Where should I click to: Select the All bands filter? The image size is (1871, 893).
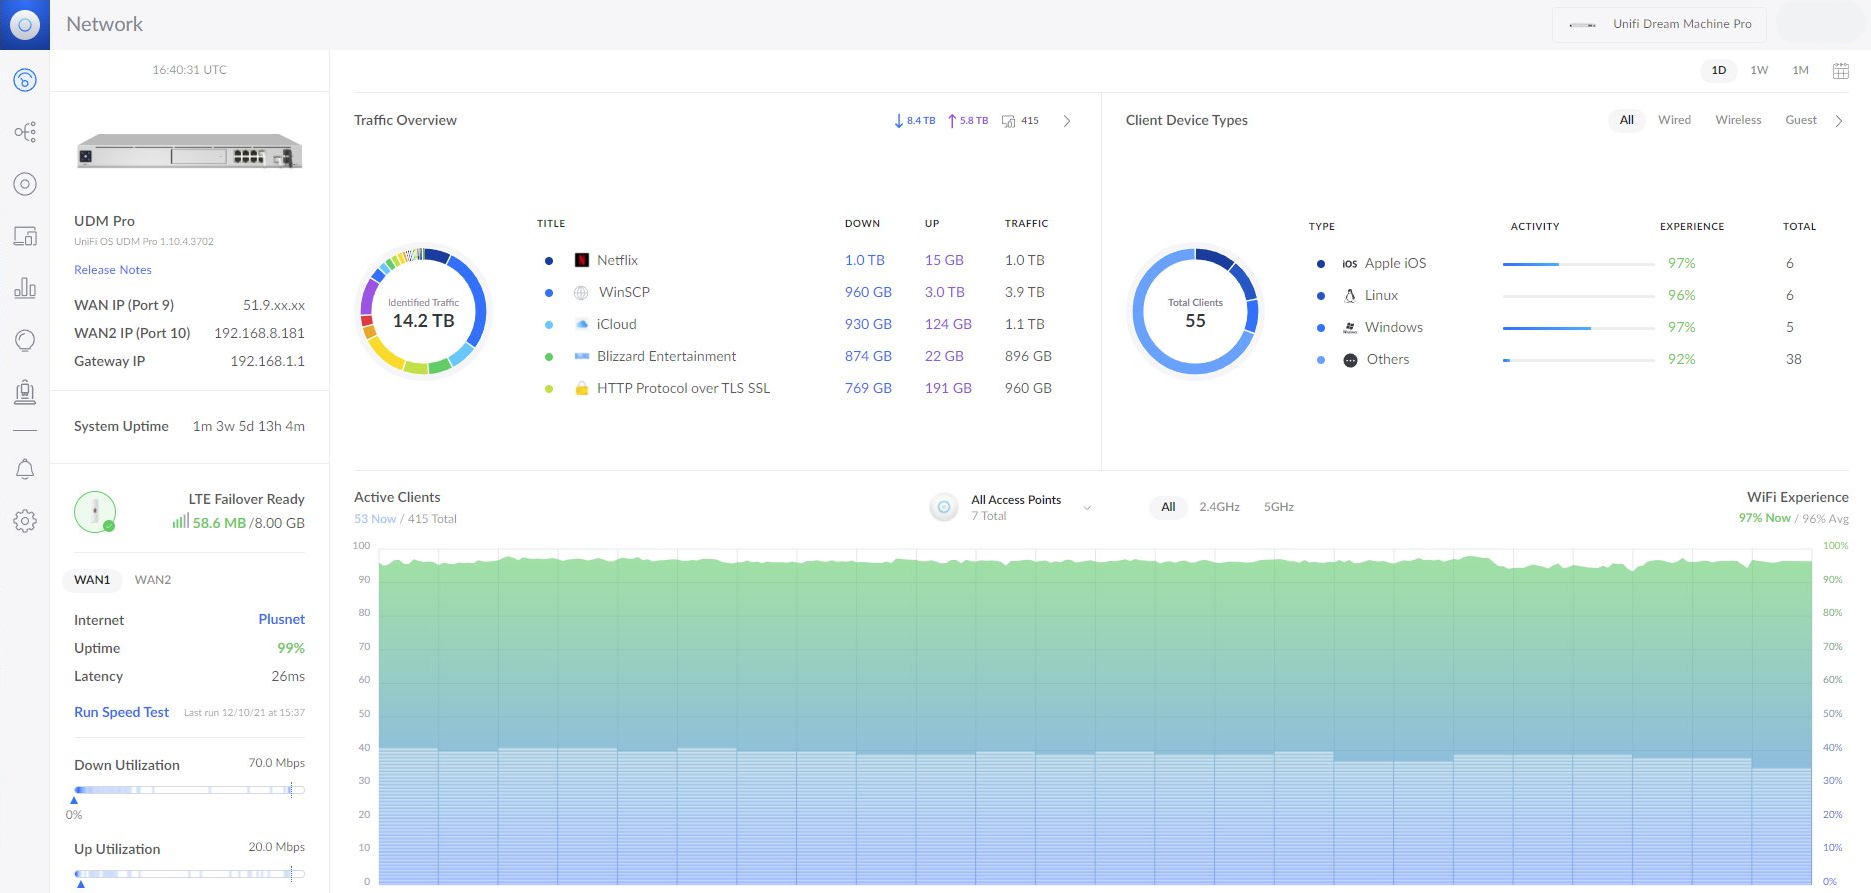[1168, 507]
